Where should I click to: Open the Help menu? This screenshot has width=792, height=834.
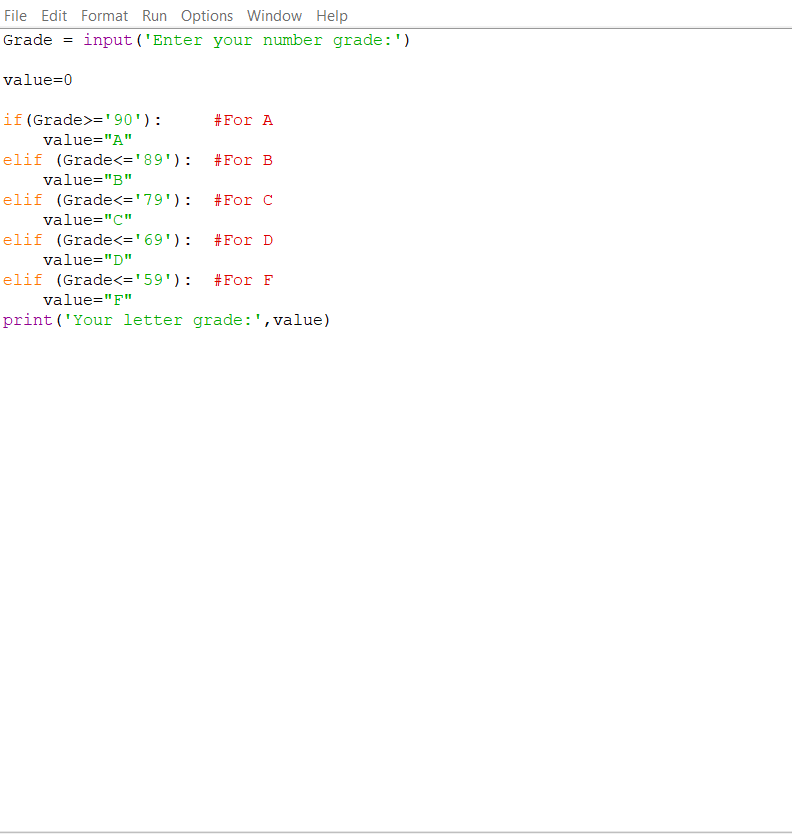tap(332, 16)
